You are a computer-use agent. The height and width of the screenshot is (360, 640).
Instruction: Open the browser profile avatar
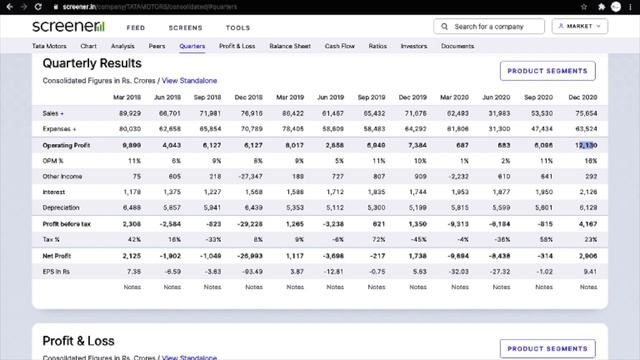coord(616,7)
